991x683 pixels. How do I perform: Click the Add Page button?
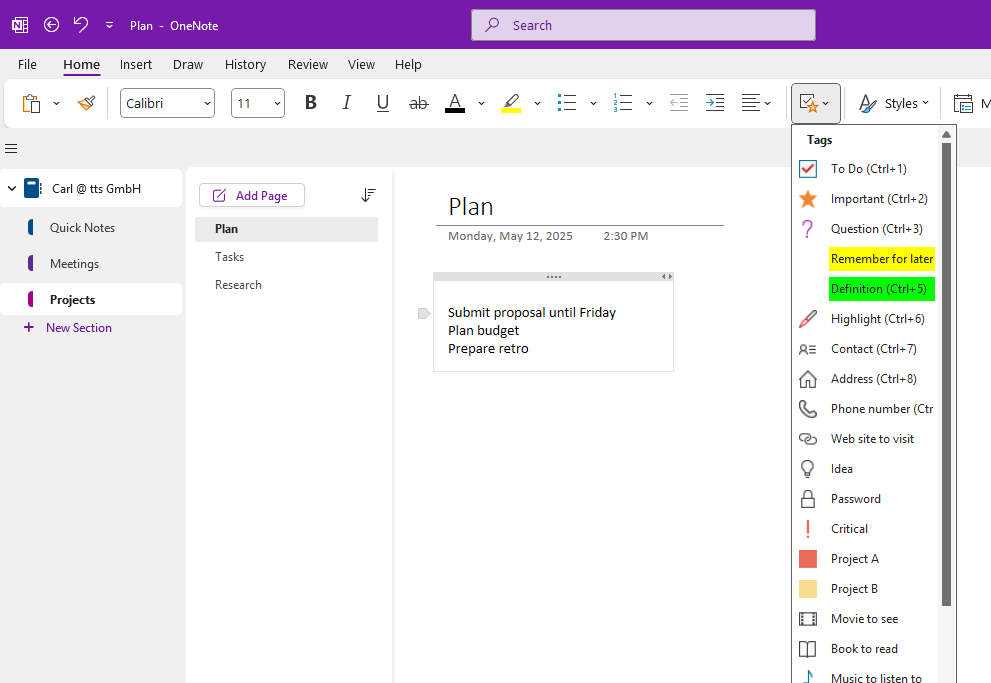pyautogui.click(x=252, y=195)
